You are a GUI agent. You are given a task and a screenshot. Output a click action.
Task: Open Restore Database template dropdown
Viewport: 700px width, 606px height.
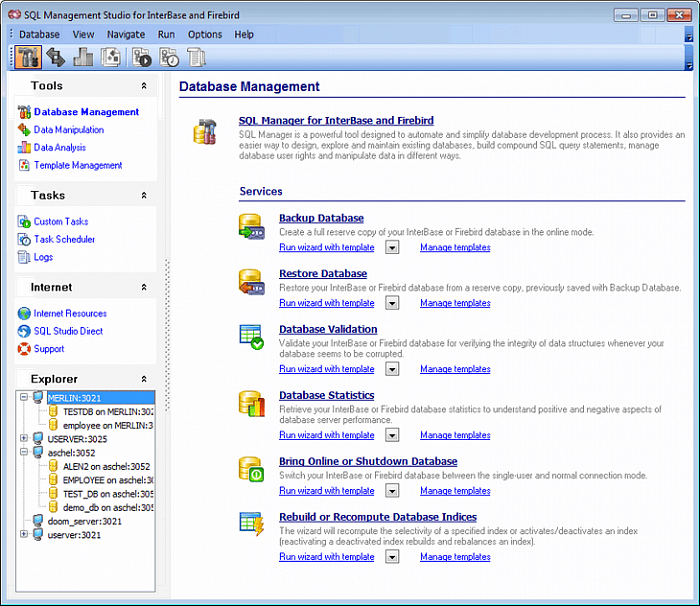[x=392, y=303]
